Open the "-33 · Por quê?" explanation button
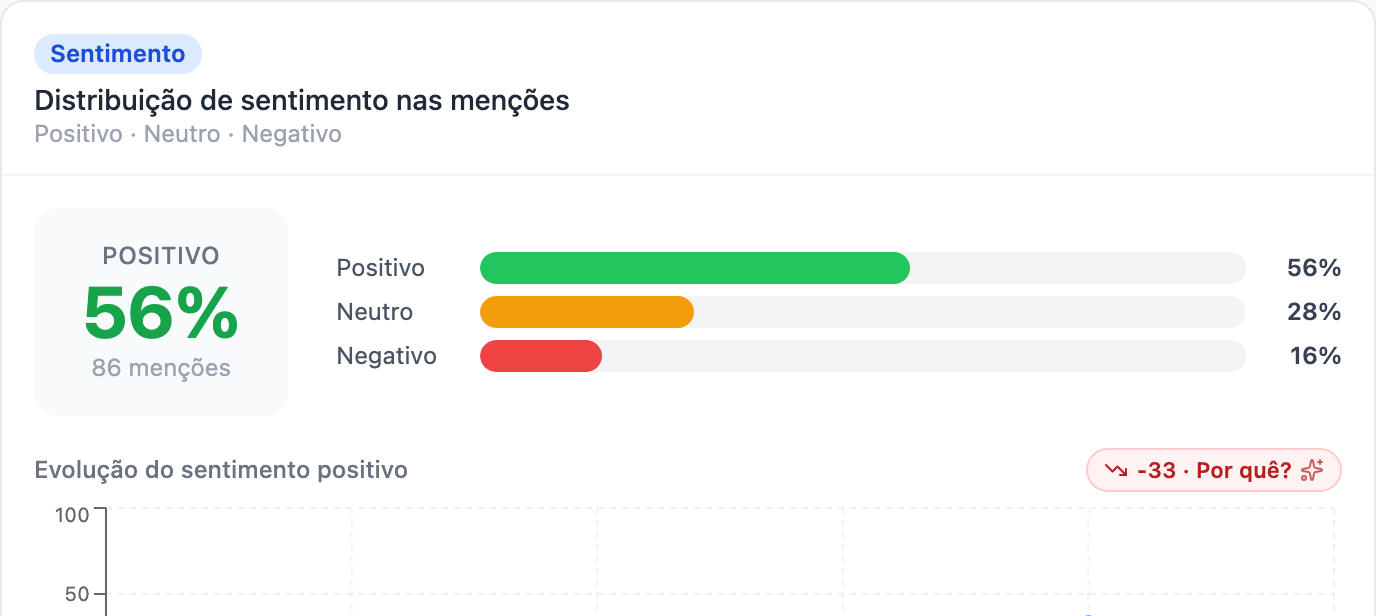Viewport: 1376px width, 616px height. (1213, 470)
